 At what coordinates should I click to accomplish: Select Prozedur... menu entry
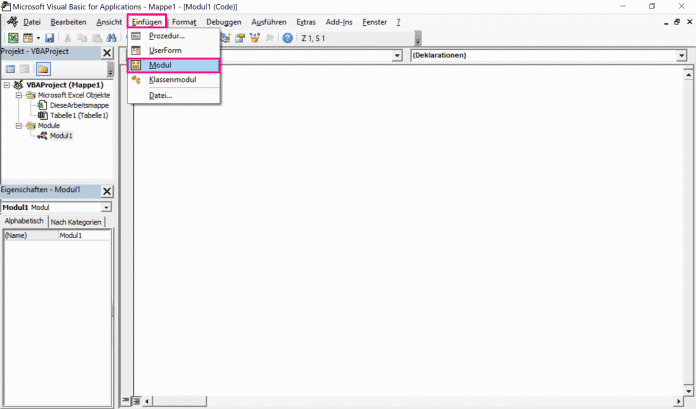(166, 36)
